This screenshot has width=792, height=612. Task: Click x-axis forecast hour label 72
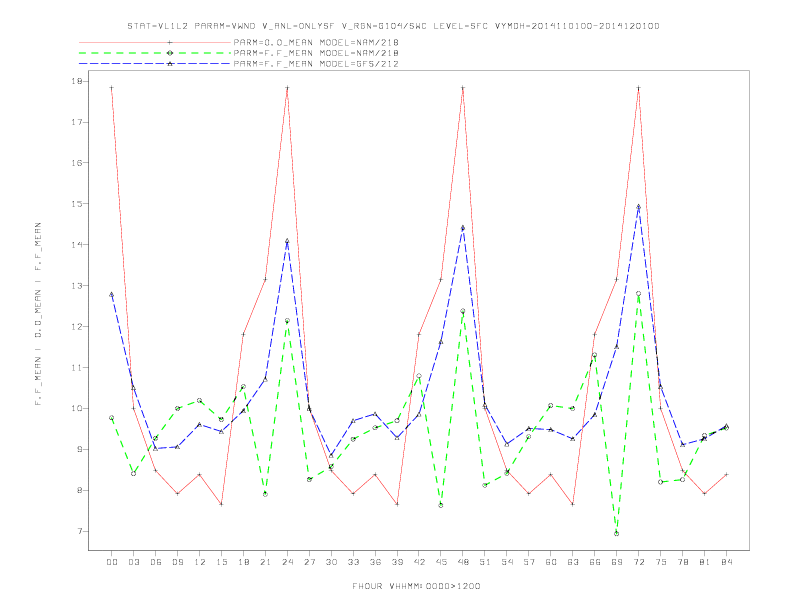638,562
